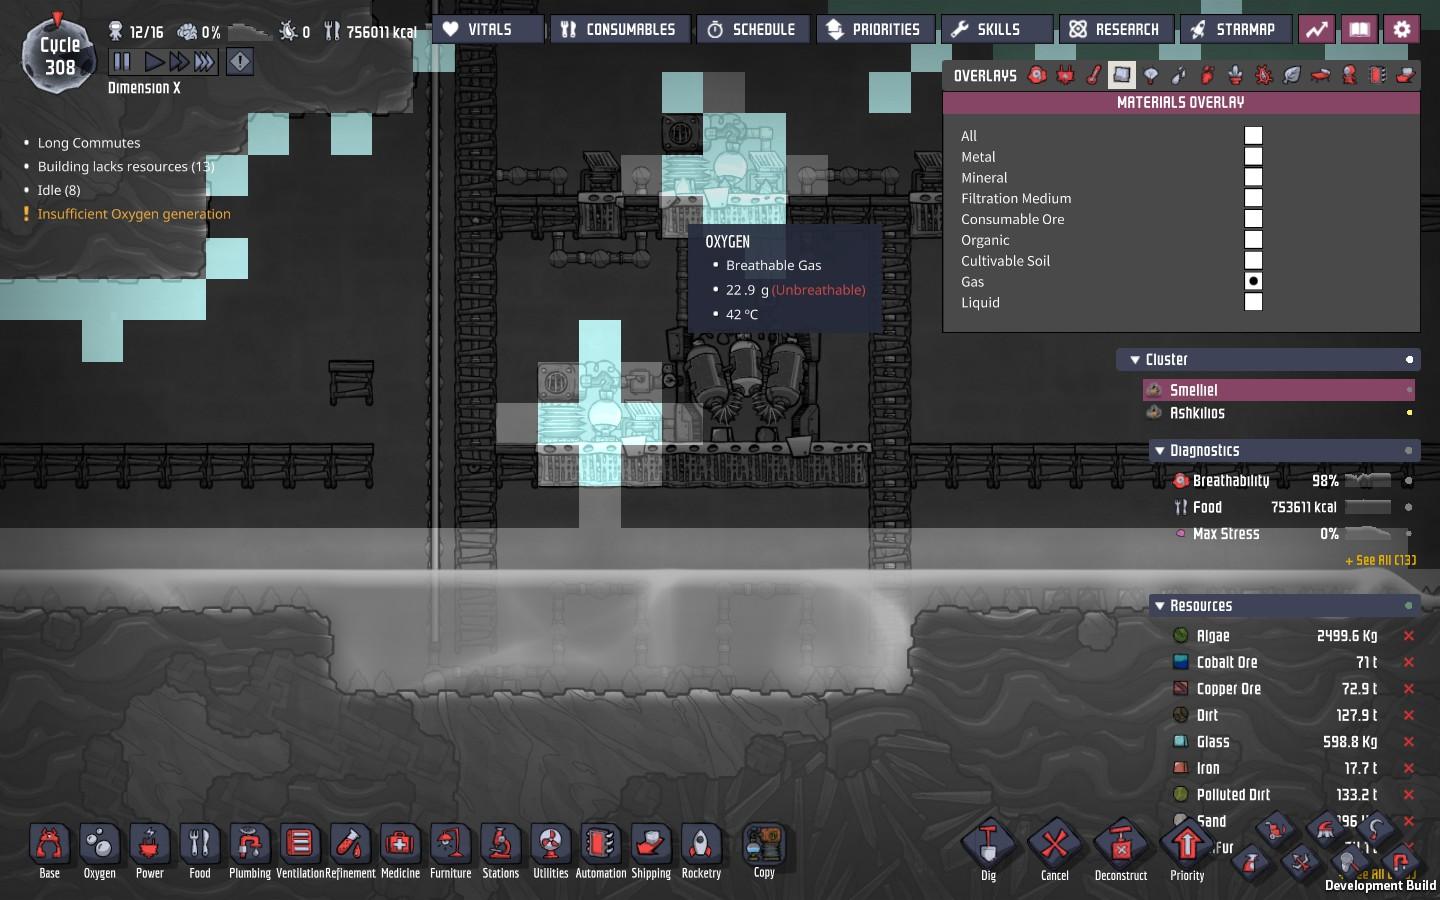Open the Skills tab
The width and height of the screenshot is (1440, 900).
pos(997,29)
